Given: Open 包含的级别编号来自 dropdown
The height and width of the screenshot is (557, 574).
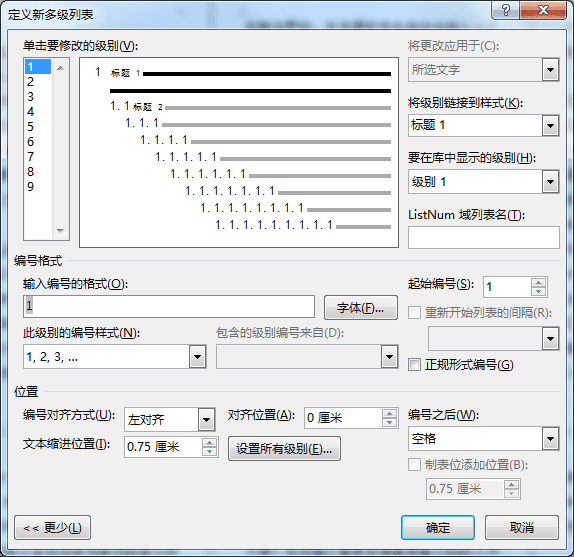Looking at the screenshot, I should click(x=389, y=356).
